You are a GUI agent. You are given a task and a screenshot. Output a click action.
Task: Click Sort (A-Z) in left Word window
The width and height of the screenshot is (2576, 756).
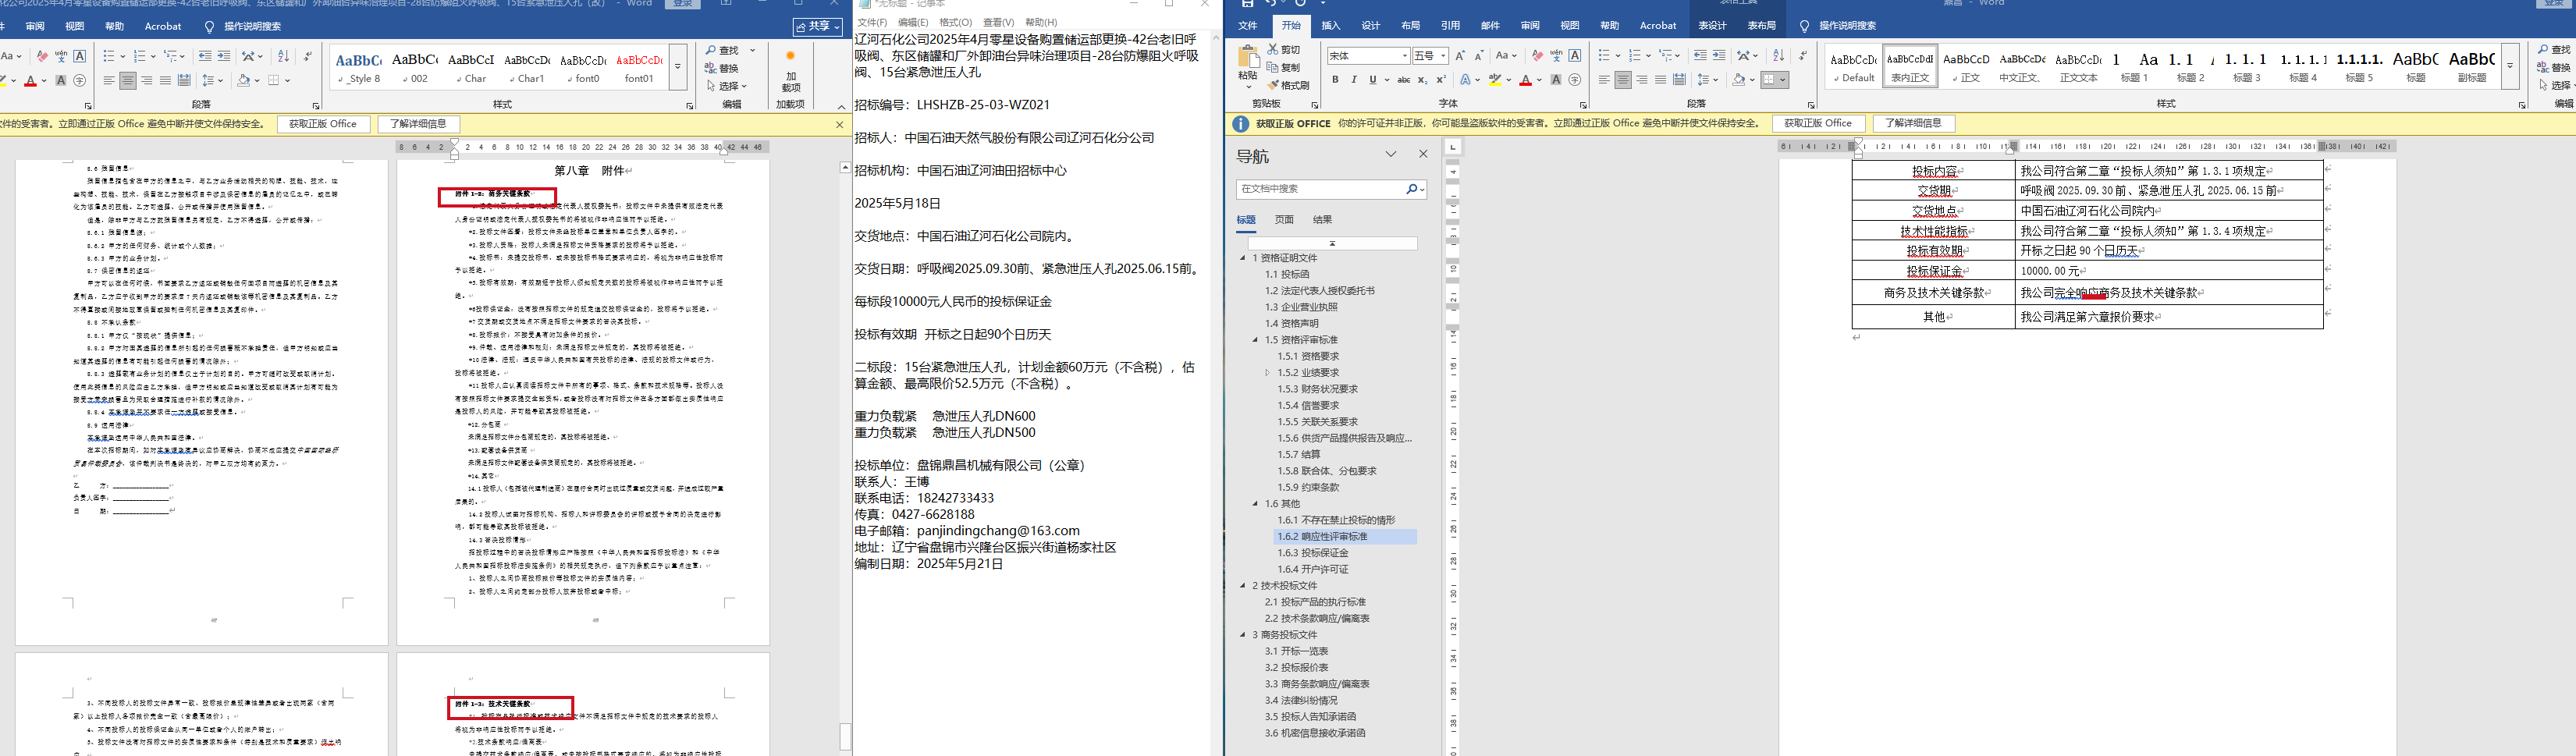click(x=283, y=56)
